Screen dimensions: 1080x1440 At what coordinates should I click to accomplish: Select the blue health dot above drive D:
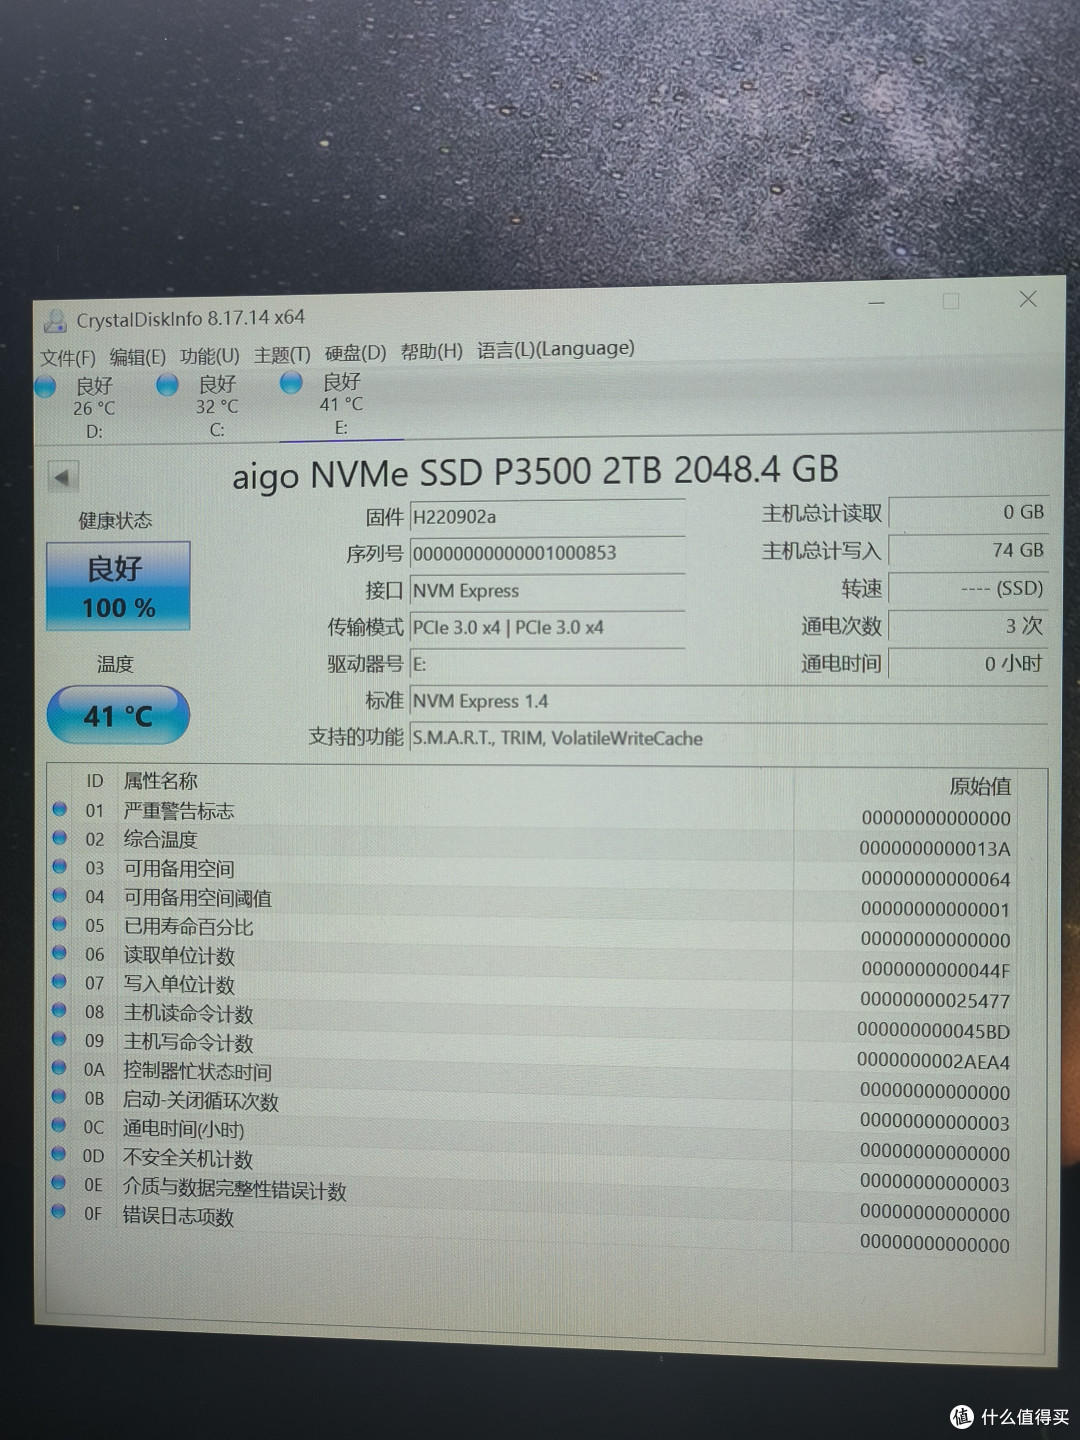(45, 385)
